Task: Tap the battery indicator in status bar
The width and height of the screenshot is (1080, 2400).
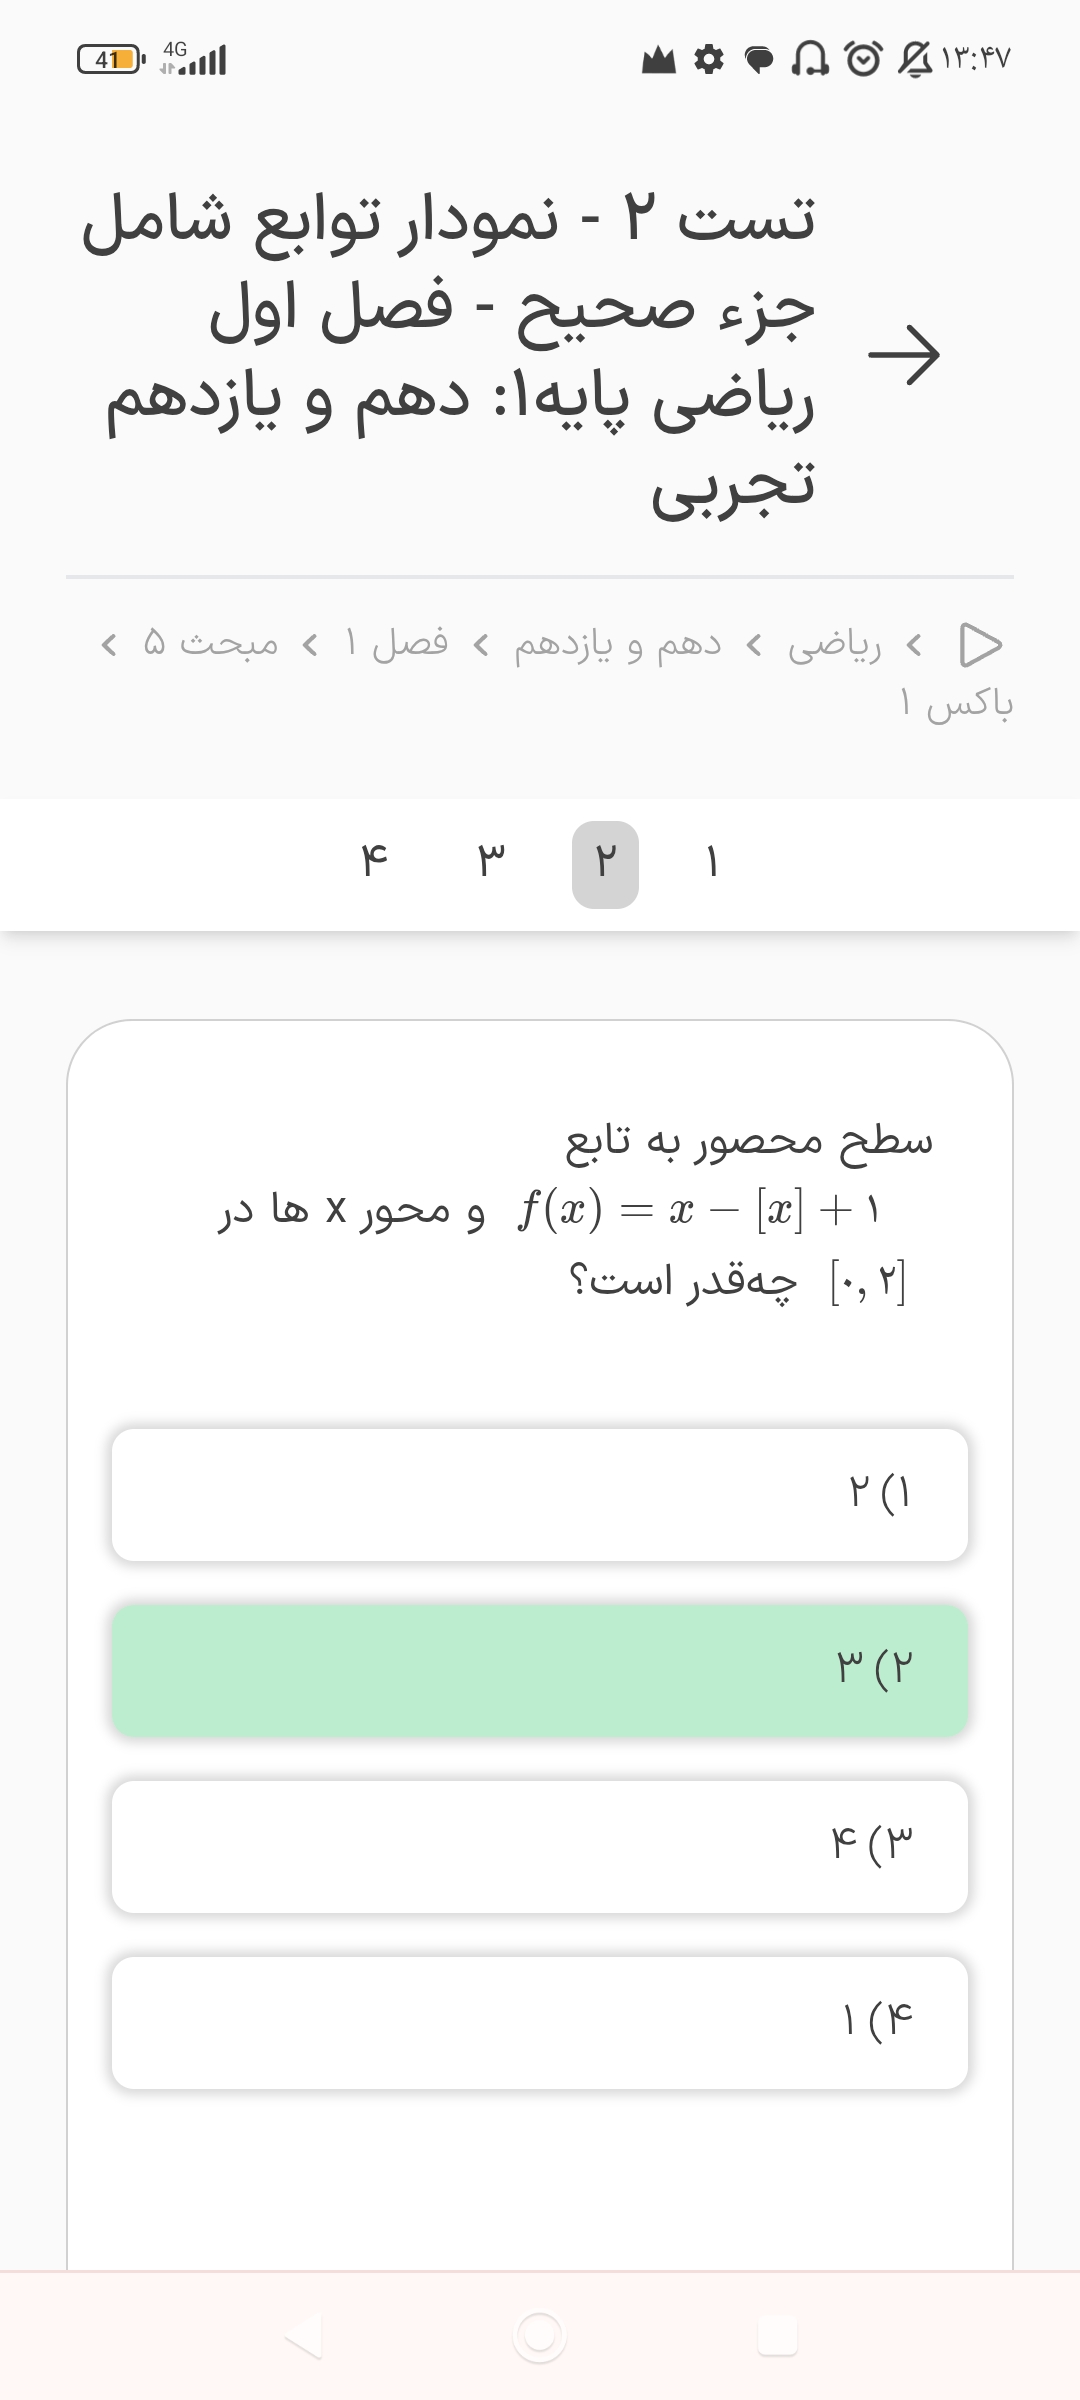Action: coord(111,60)
